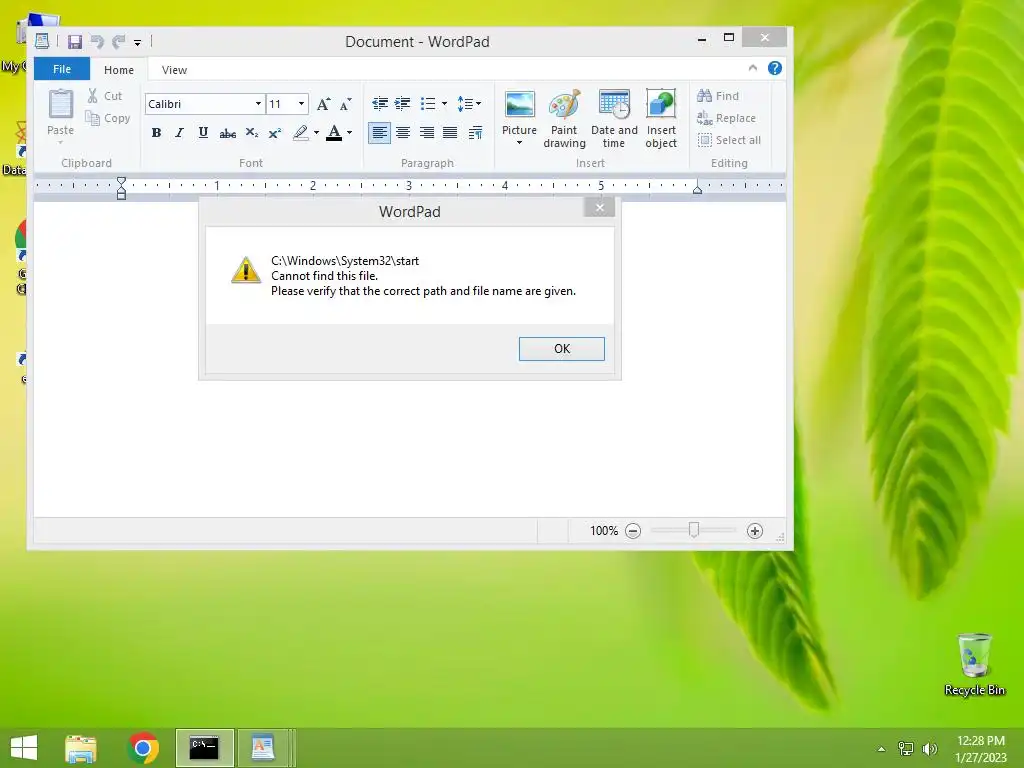Open the Start button on the taskbar
This screenshot has width=1024, height=768.
pos(24,748)
